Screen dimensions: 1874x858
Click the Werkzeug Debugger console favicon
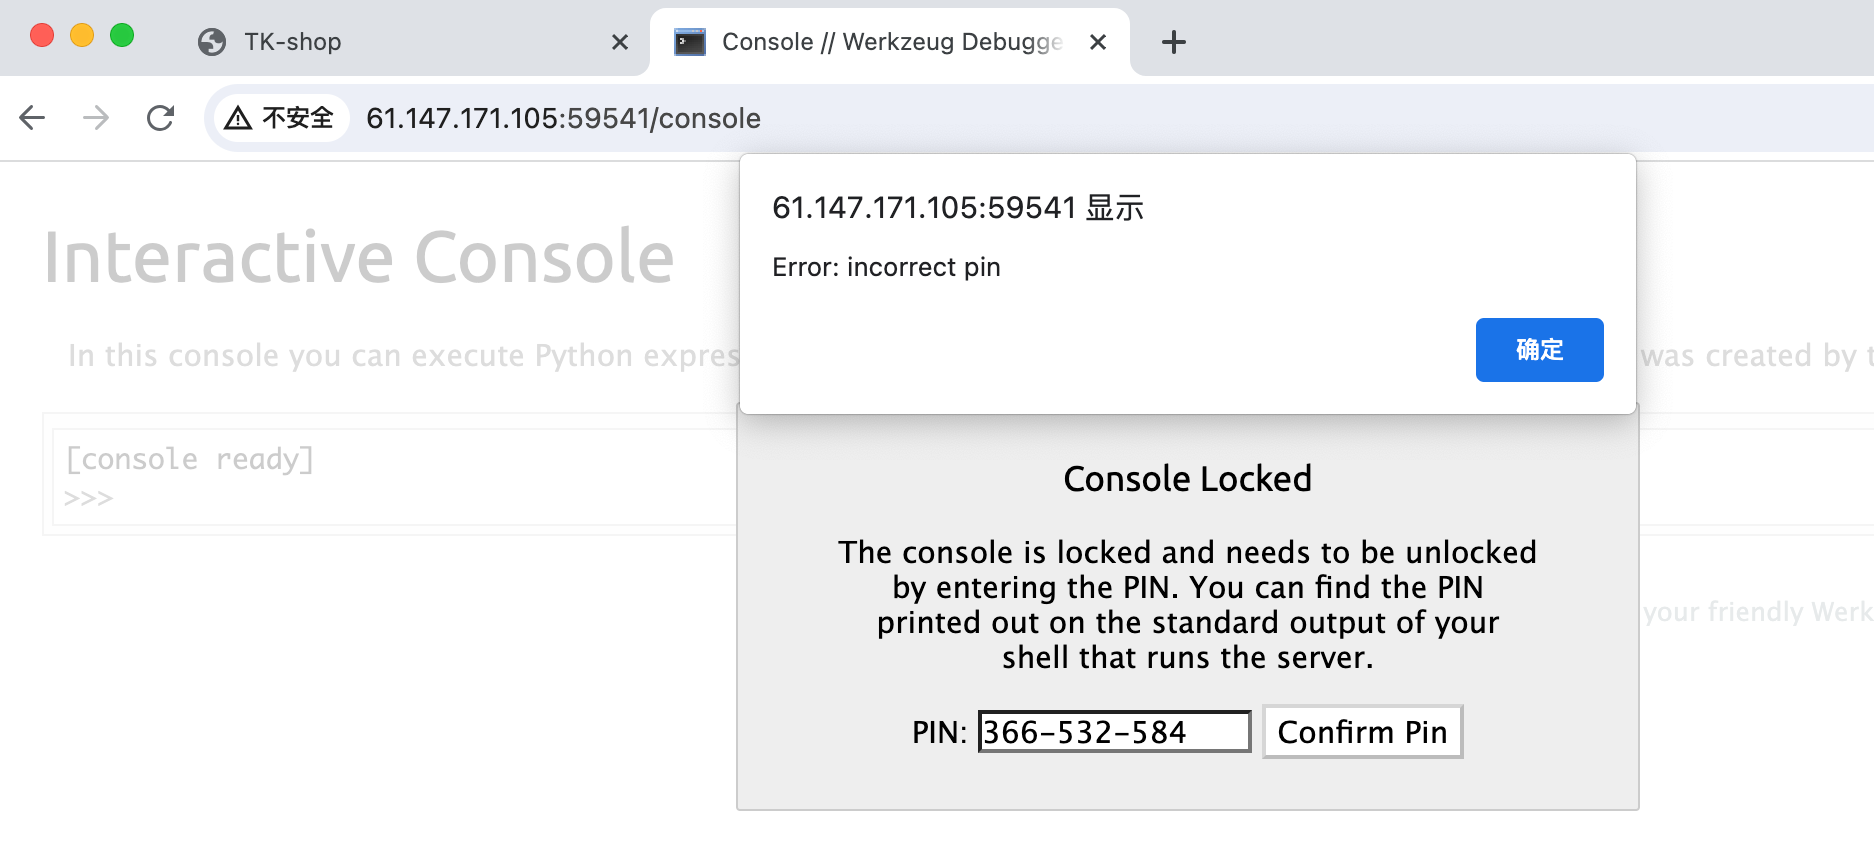click(x=690, y=42)
